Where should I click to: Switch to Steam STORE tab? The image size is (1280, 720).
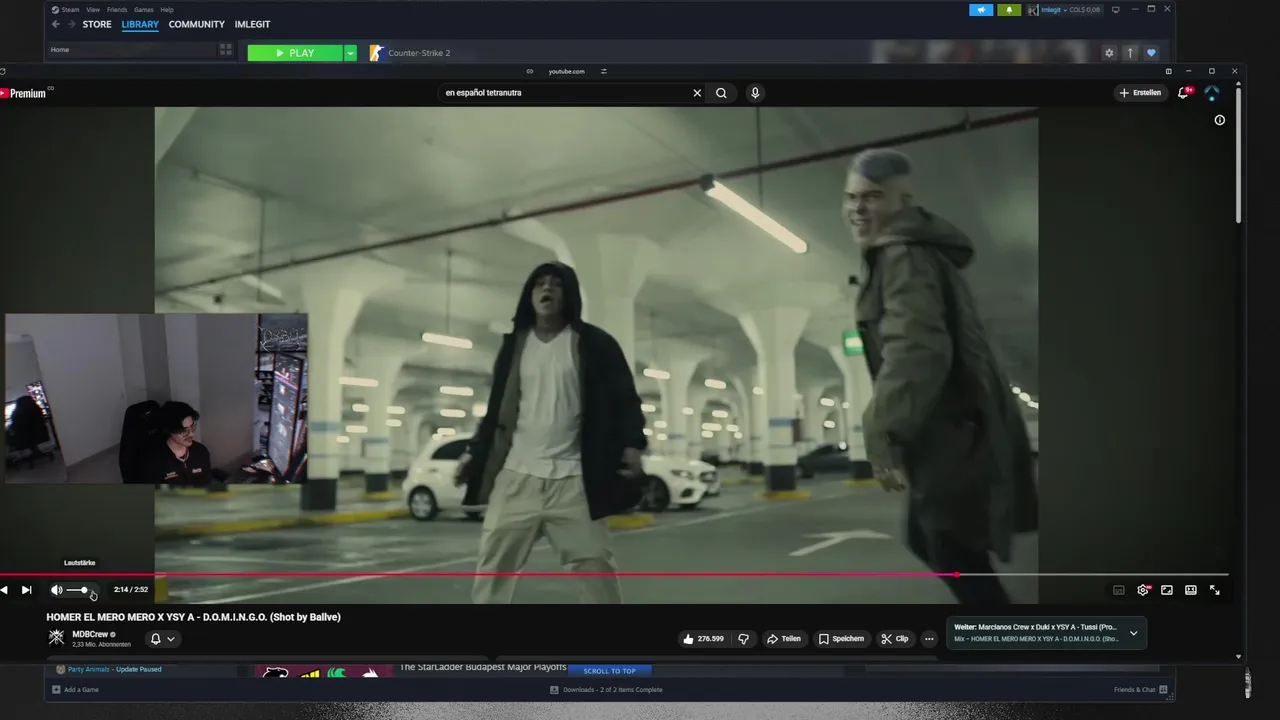pos(97,25)
